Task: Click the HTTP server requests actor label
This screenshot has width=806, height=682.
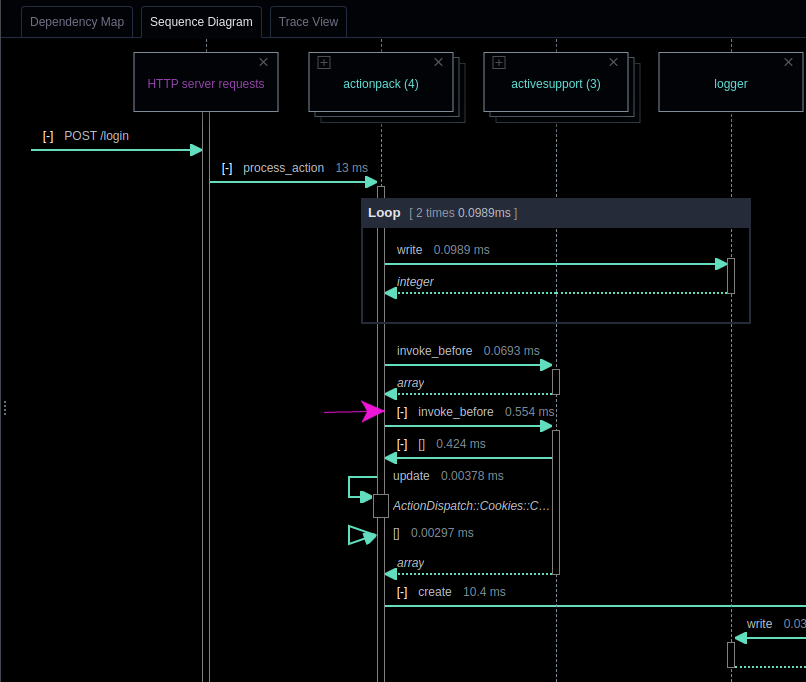Action: tap(206, 84)
